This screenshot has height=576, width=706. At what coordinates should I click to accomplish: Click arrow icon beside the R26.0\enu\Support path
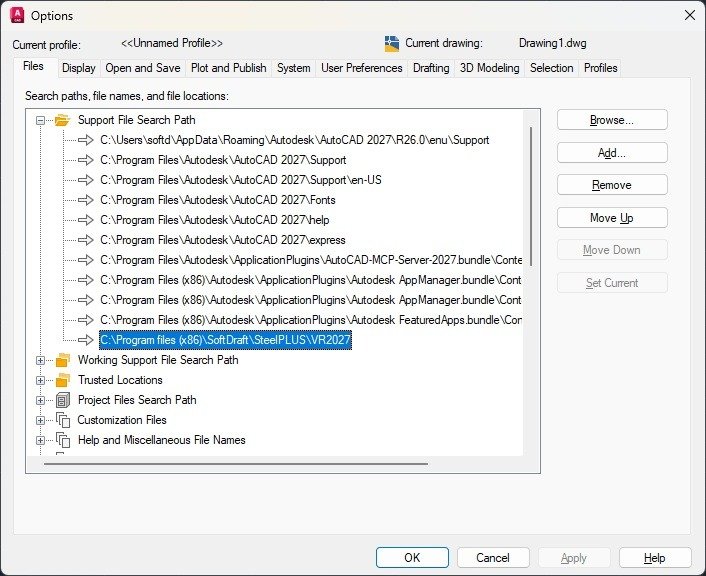pos(86,140)
